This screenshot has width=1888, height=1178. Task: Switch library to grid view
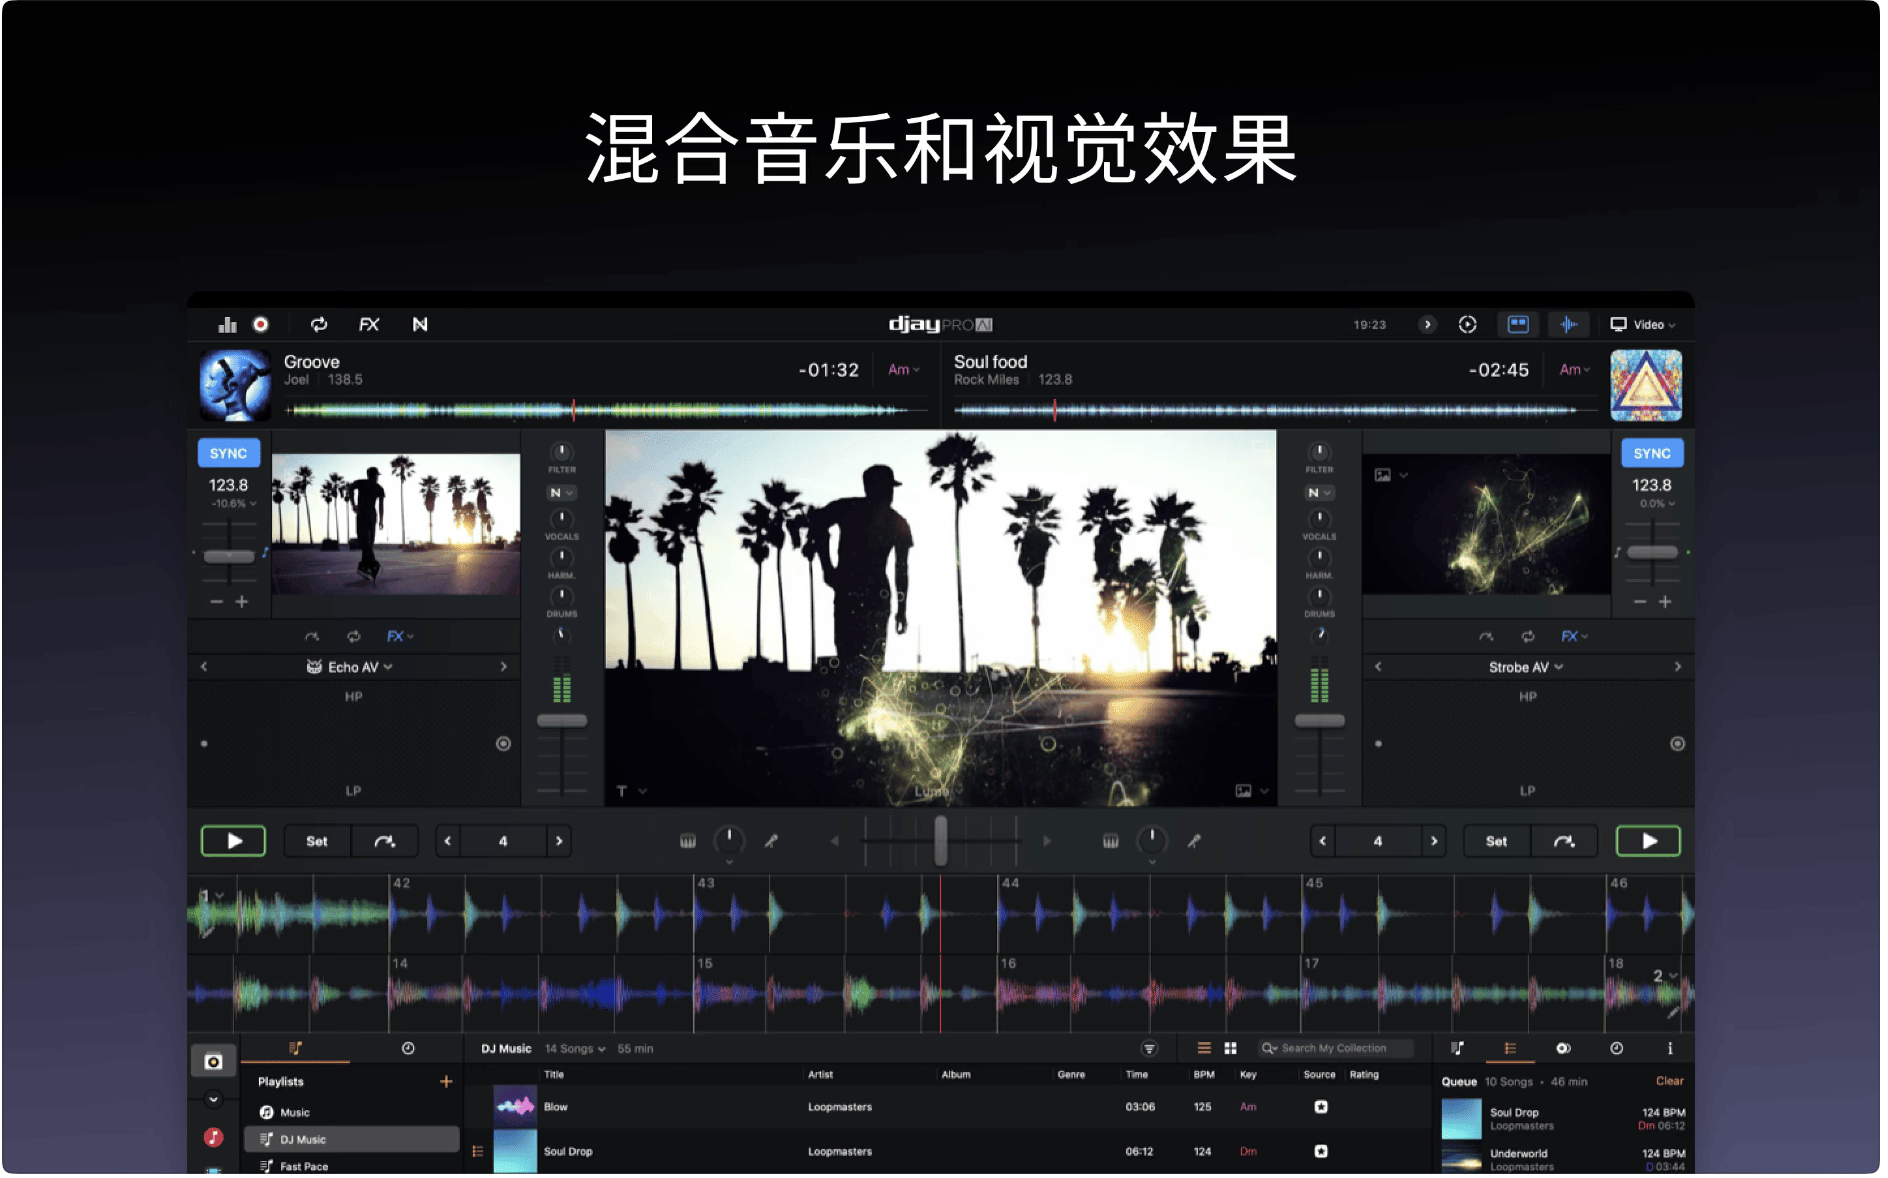(1231, 1048)
